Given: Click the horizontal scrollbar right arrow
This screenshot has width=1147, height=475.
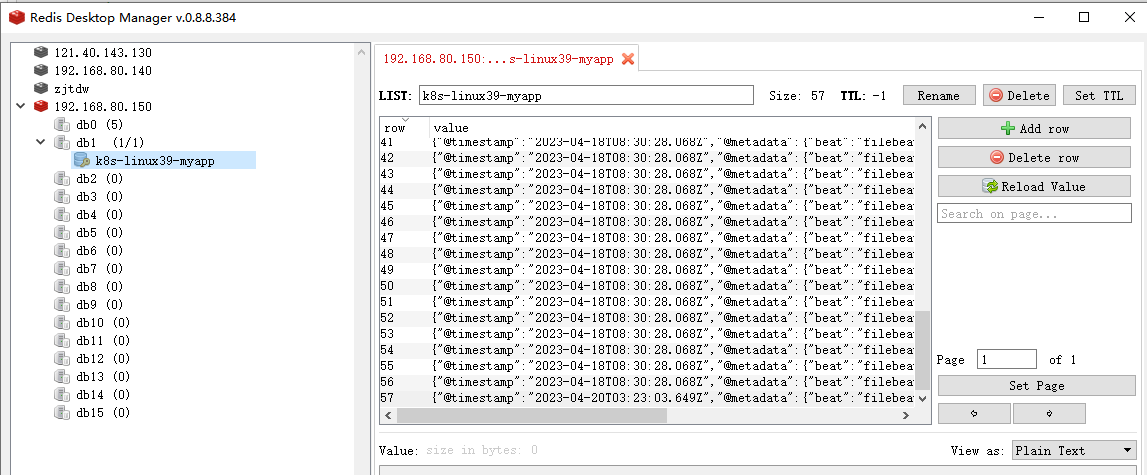Looking at the screenshot, I should click(x=905, y=415).
